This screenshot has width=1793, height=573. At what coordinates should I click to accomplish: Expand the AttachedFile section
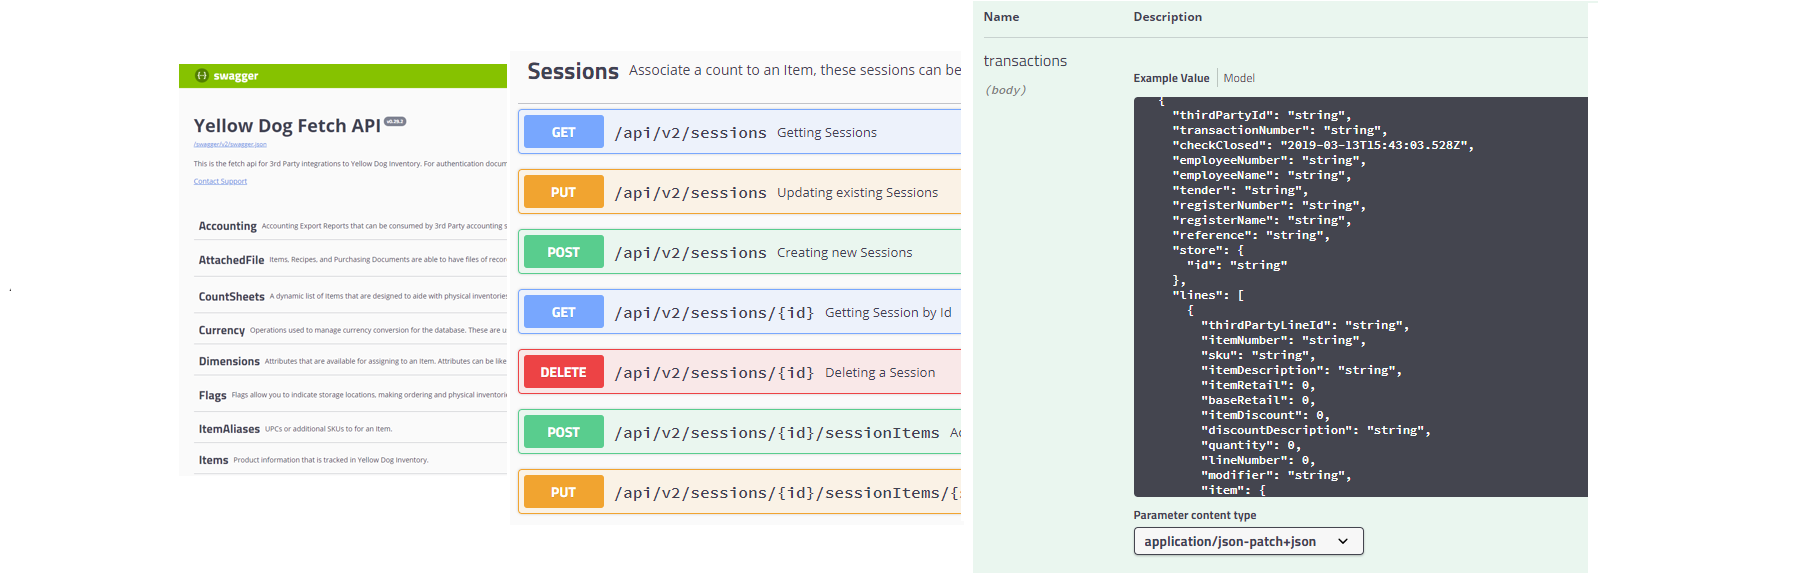(x=231, y=260)
